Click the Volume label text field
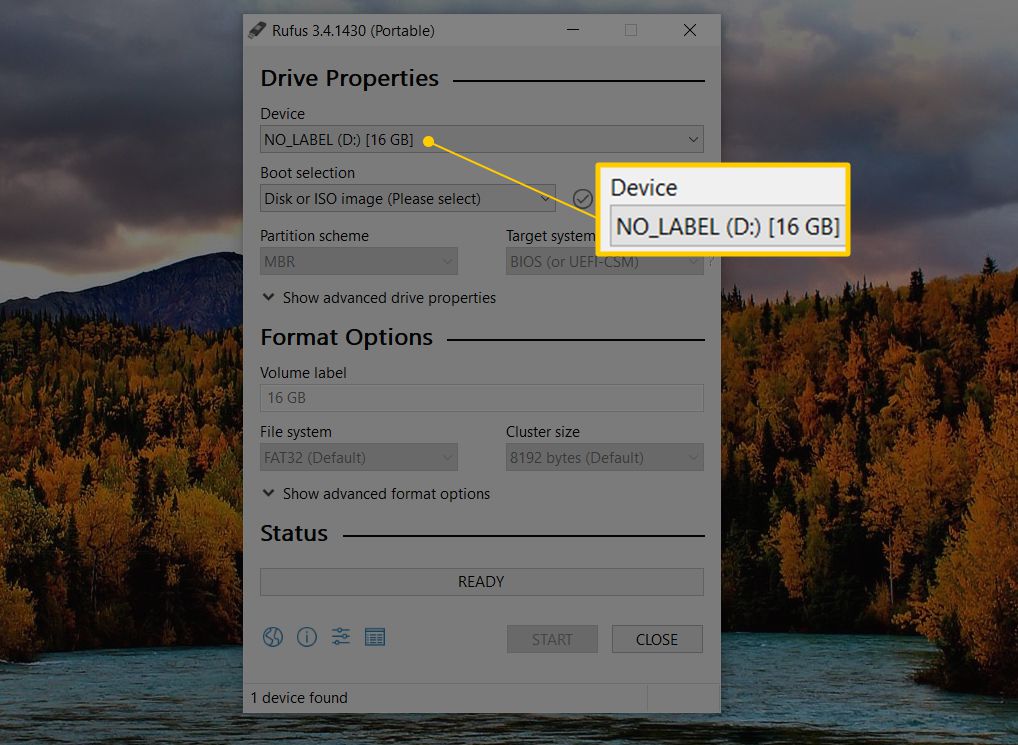Image resolution: width=1018 pixels, height=745 pixels. pyautogui.click(x=481, y=398)
